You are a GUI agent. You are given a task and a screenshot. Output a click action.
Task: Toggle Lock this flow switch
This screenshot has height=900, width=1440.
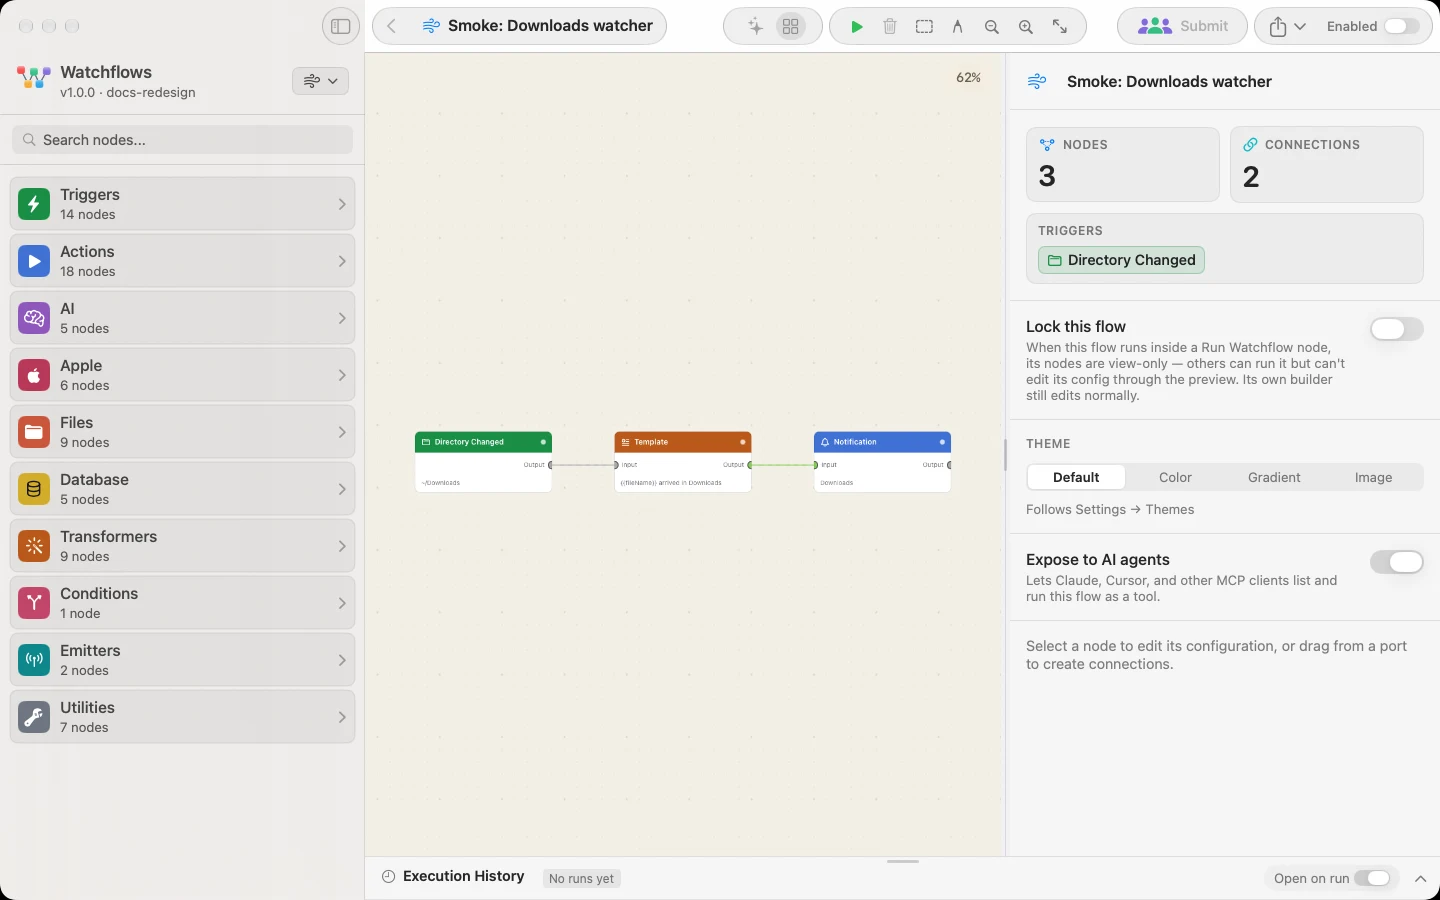[1396, 329]
